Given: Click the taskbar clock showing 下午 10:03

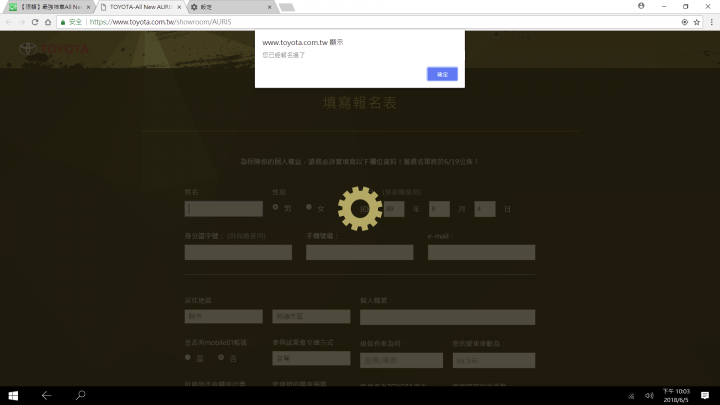Looking at the screenshot, I should [676, 395].
